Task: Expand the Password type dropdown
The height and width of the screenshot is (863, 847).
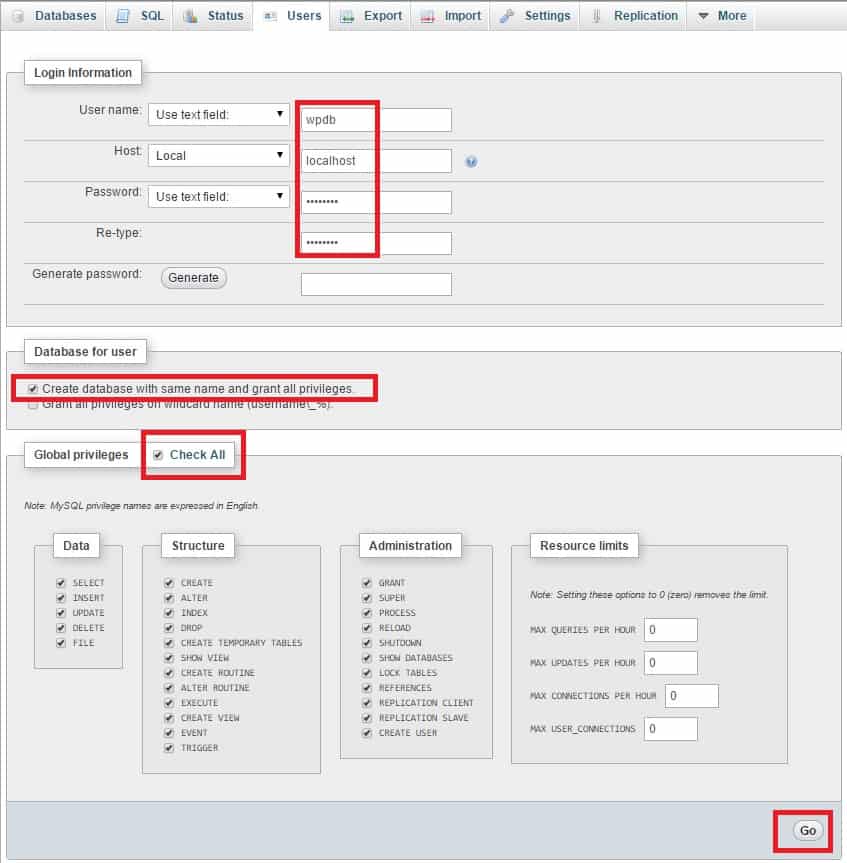Action: pos(219,197)
